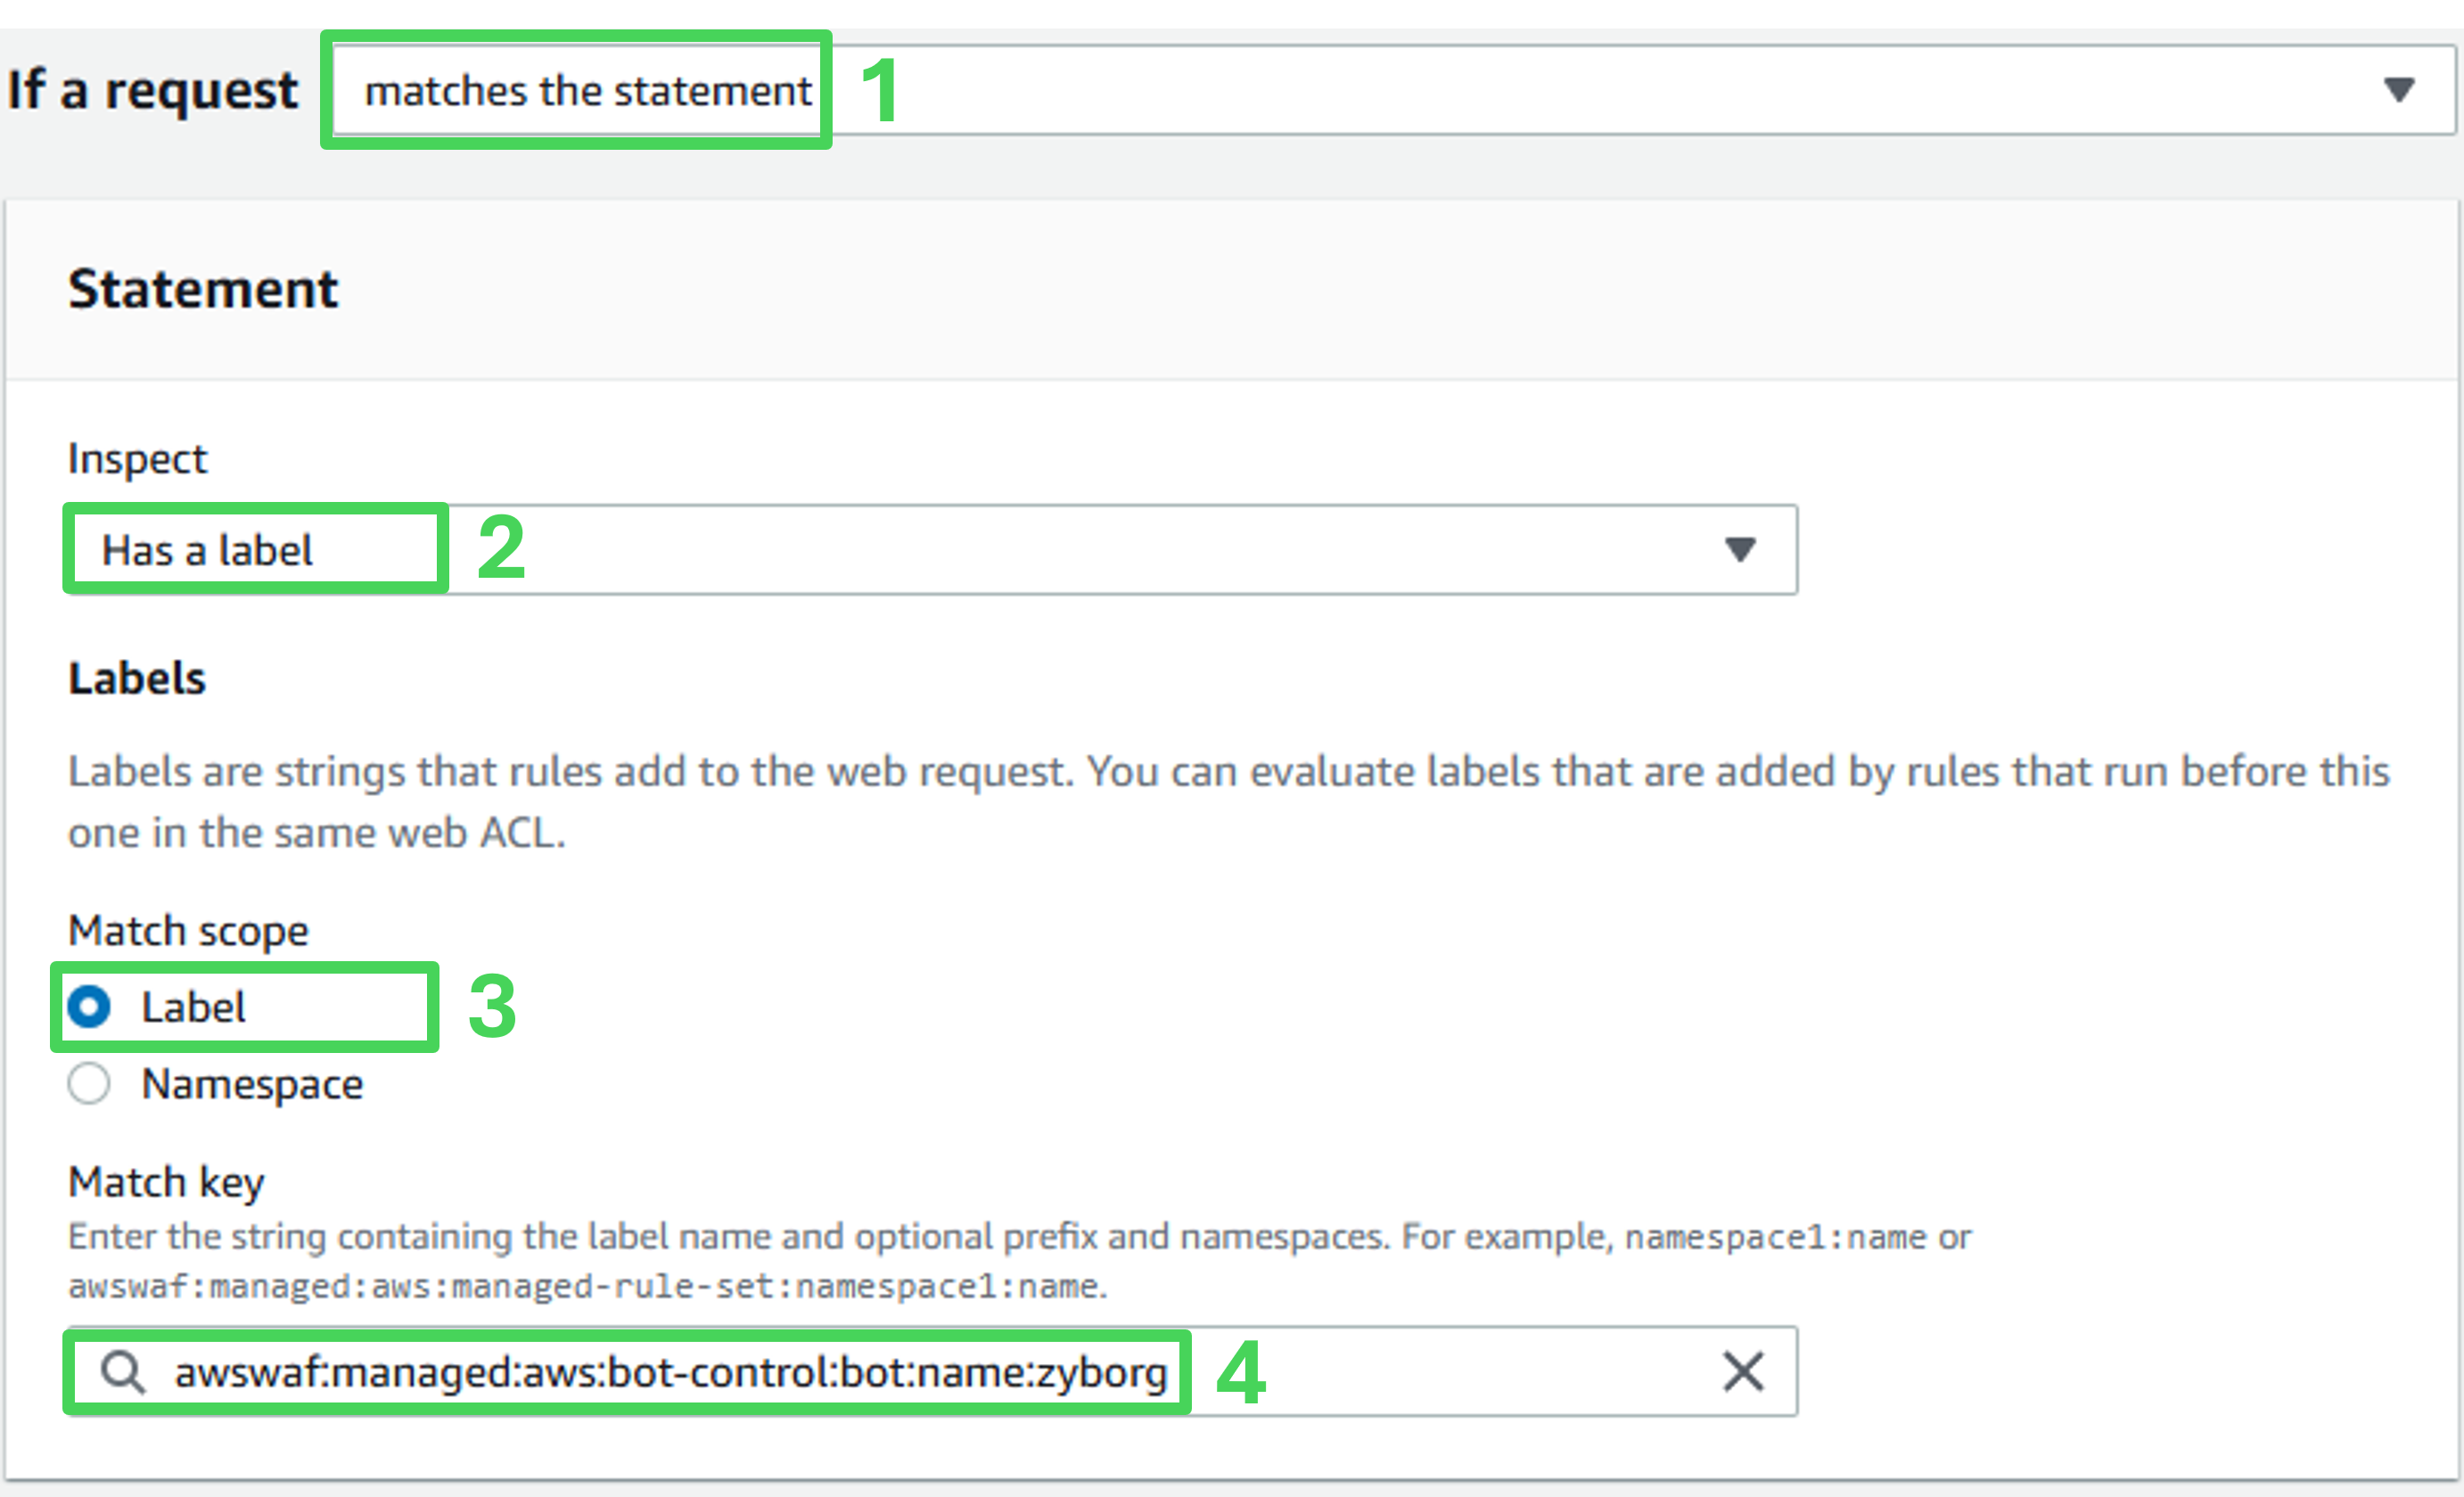Image resolution: width=2464 pixels, height=1497 pixels.
Task: Click the "Namespace" option text
Action: [252, 1084]
